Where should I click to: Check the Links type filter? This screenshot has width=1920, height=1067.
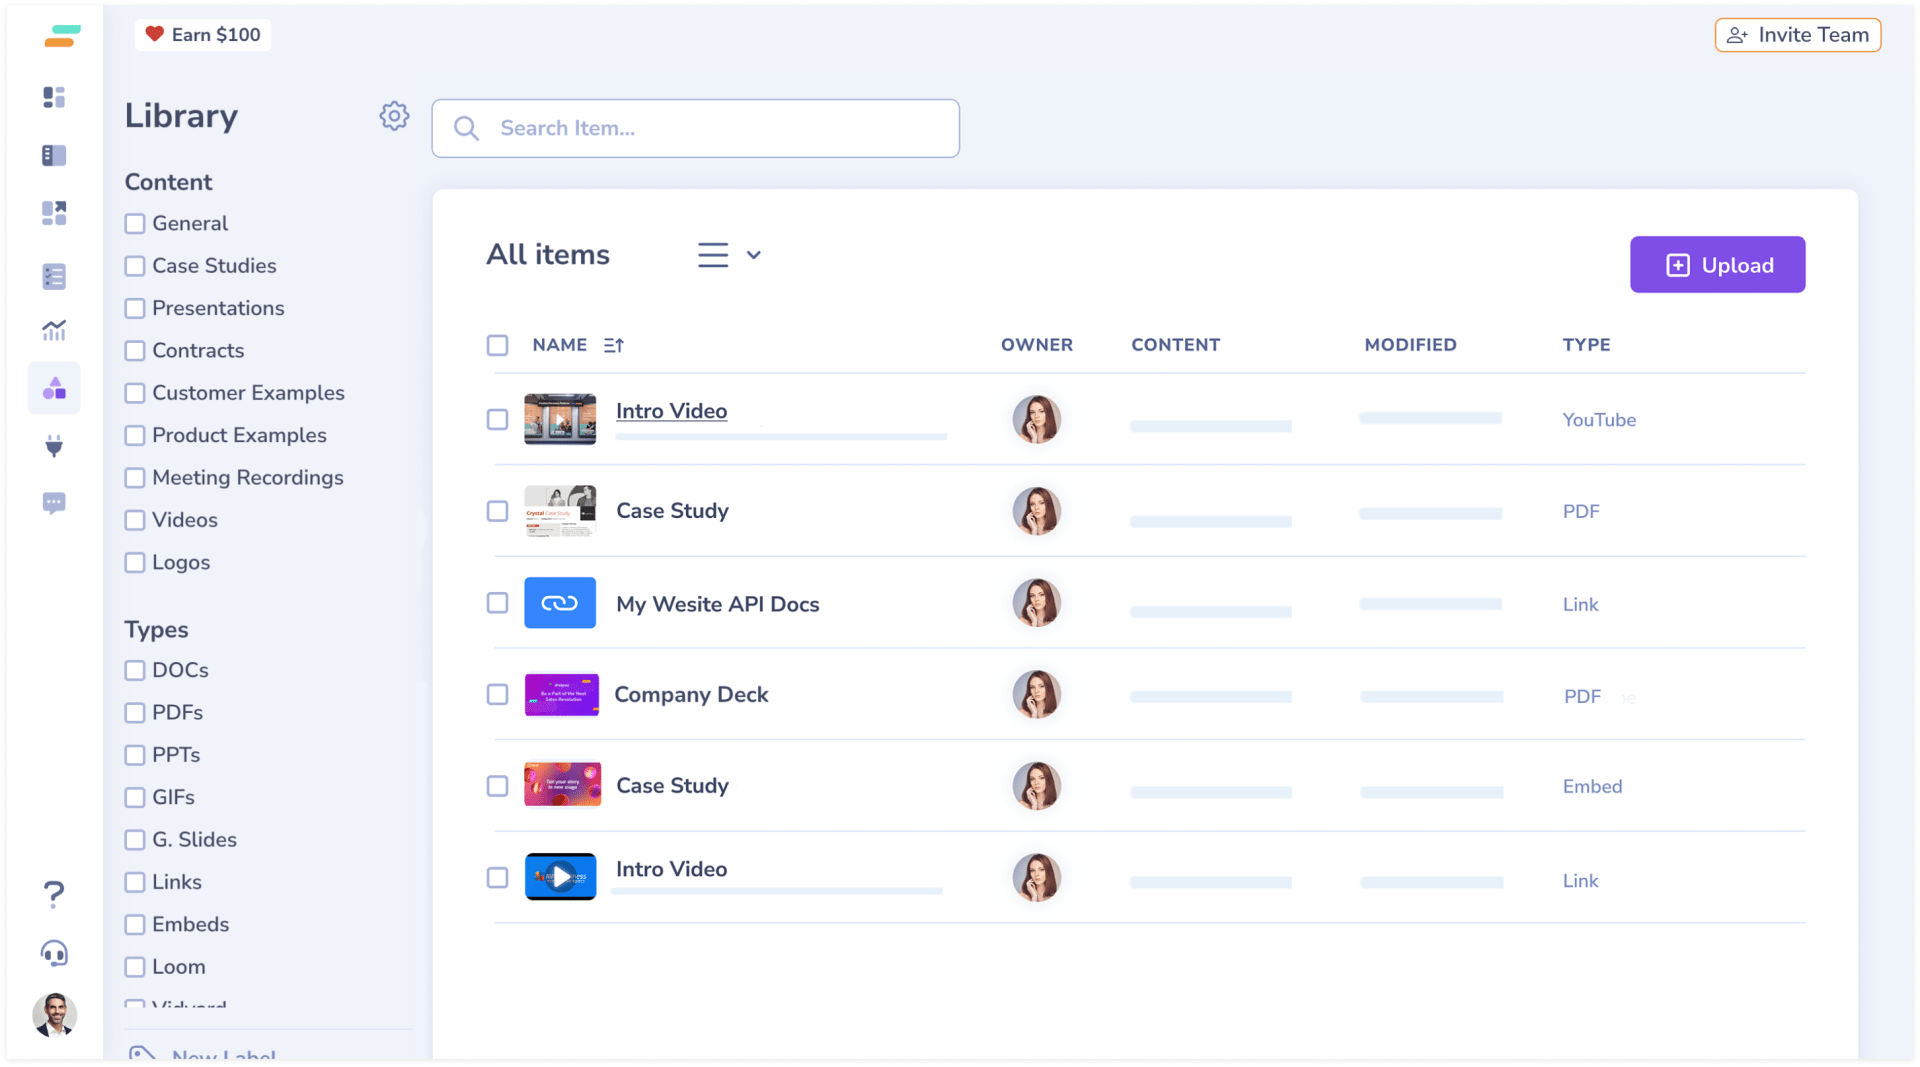pyautogui.click(x=135, y=882)
